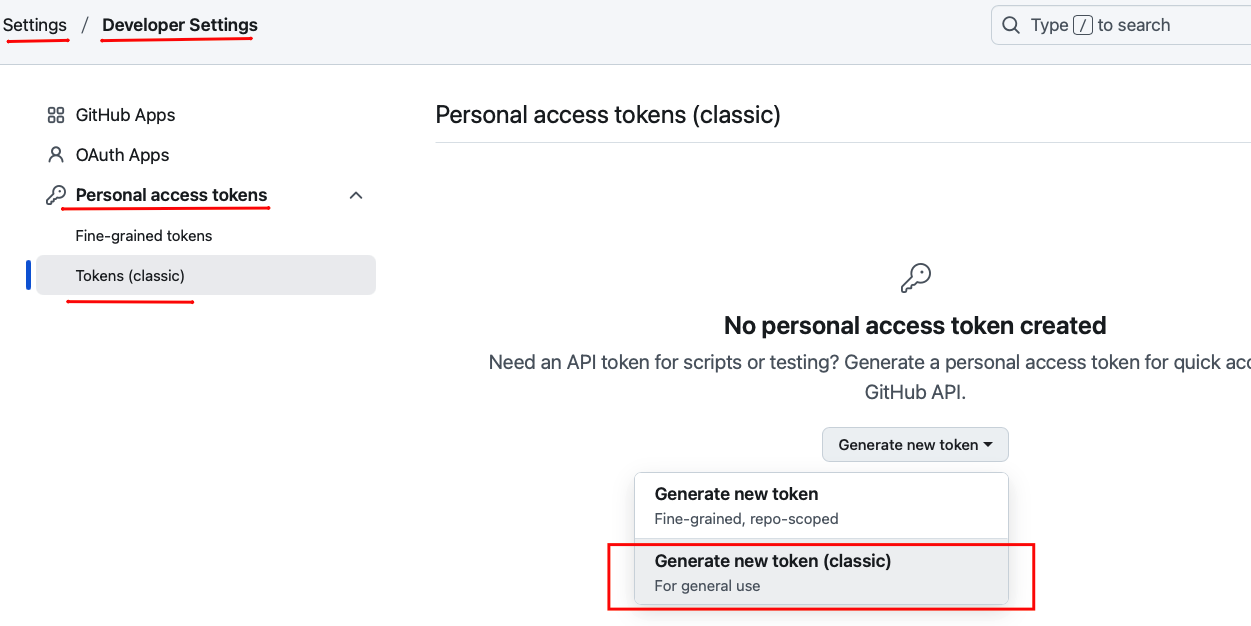Click the OAuth Apps person icon

[x=56, y=155]
